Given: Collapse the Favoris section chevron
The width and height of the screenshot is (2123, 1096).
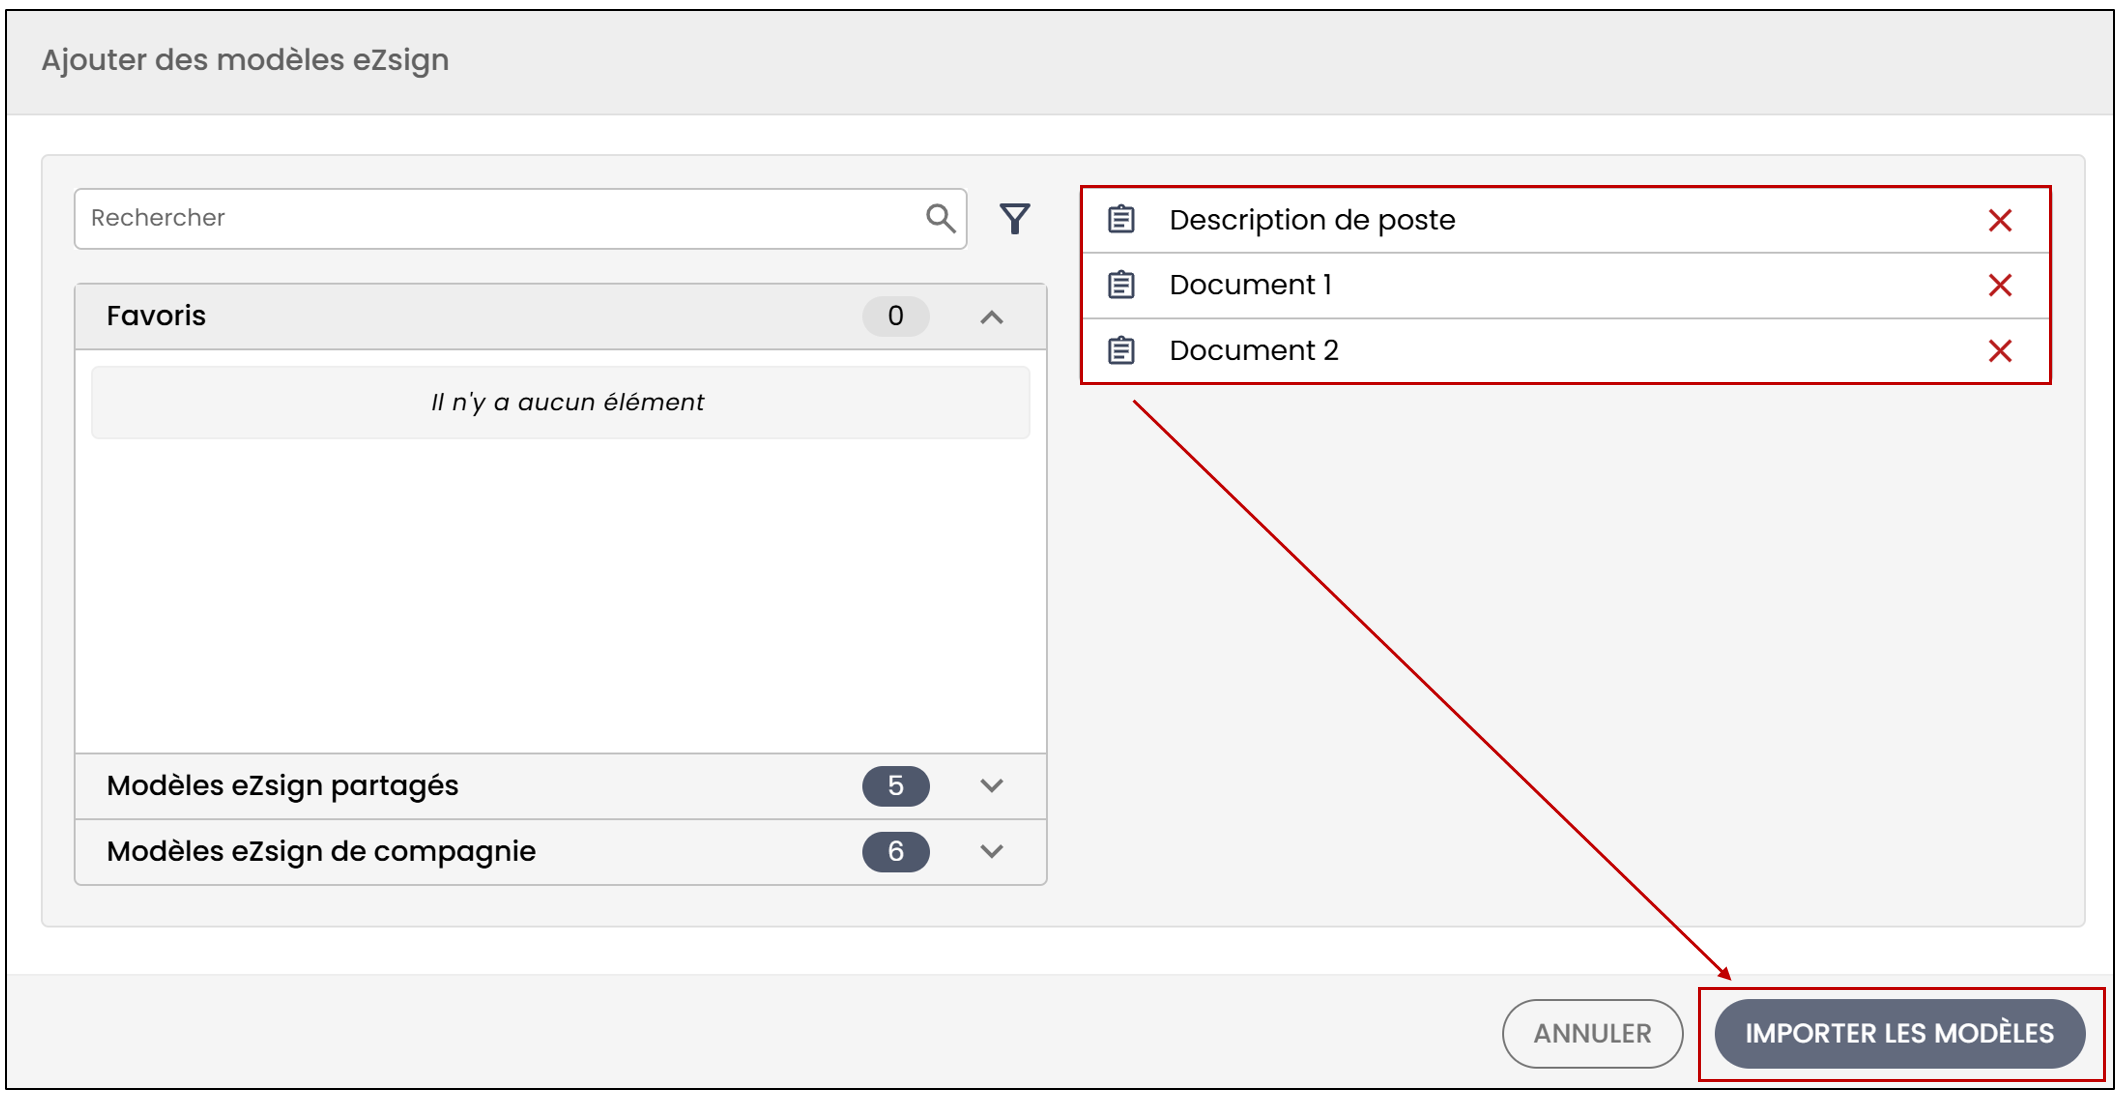Looking at the screenshot, I should 991,317.
